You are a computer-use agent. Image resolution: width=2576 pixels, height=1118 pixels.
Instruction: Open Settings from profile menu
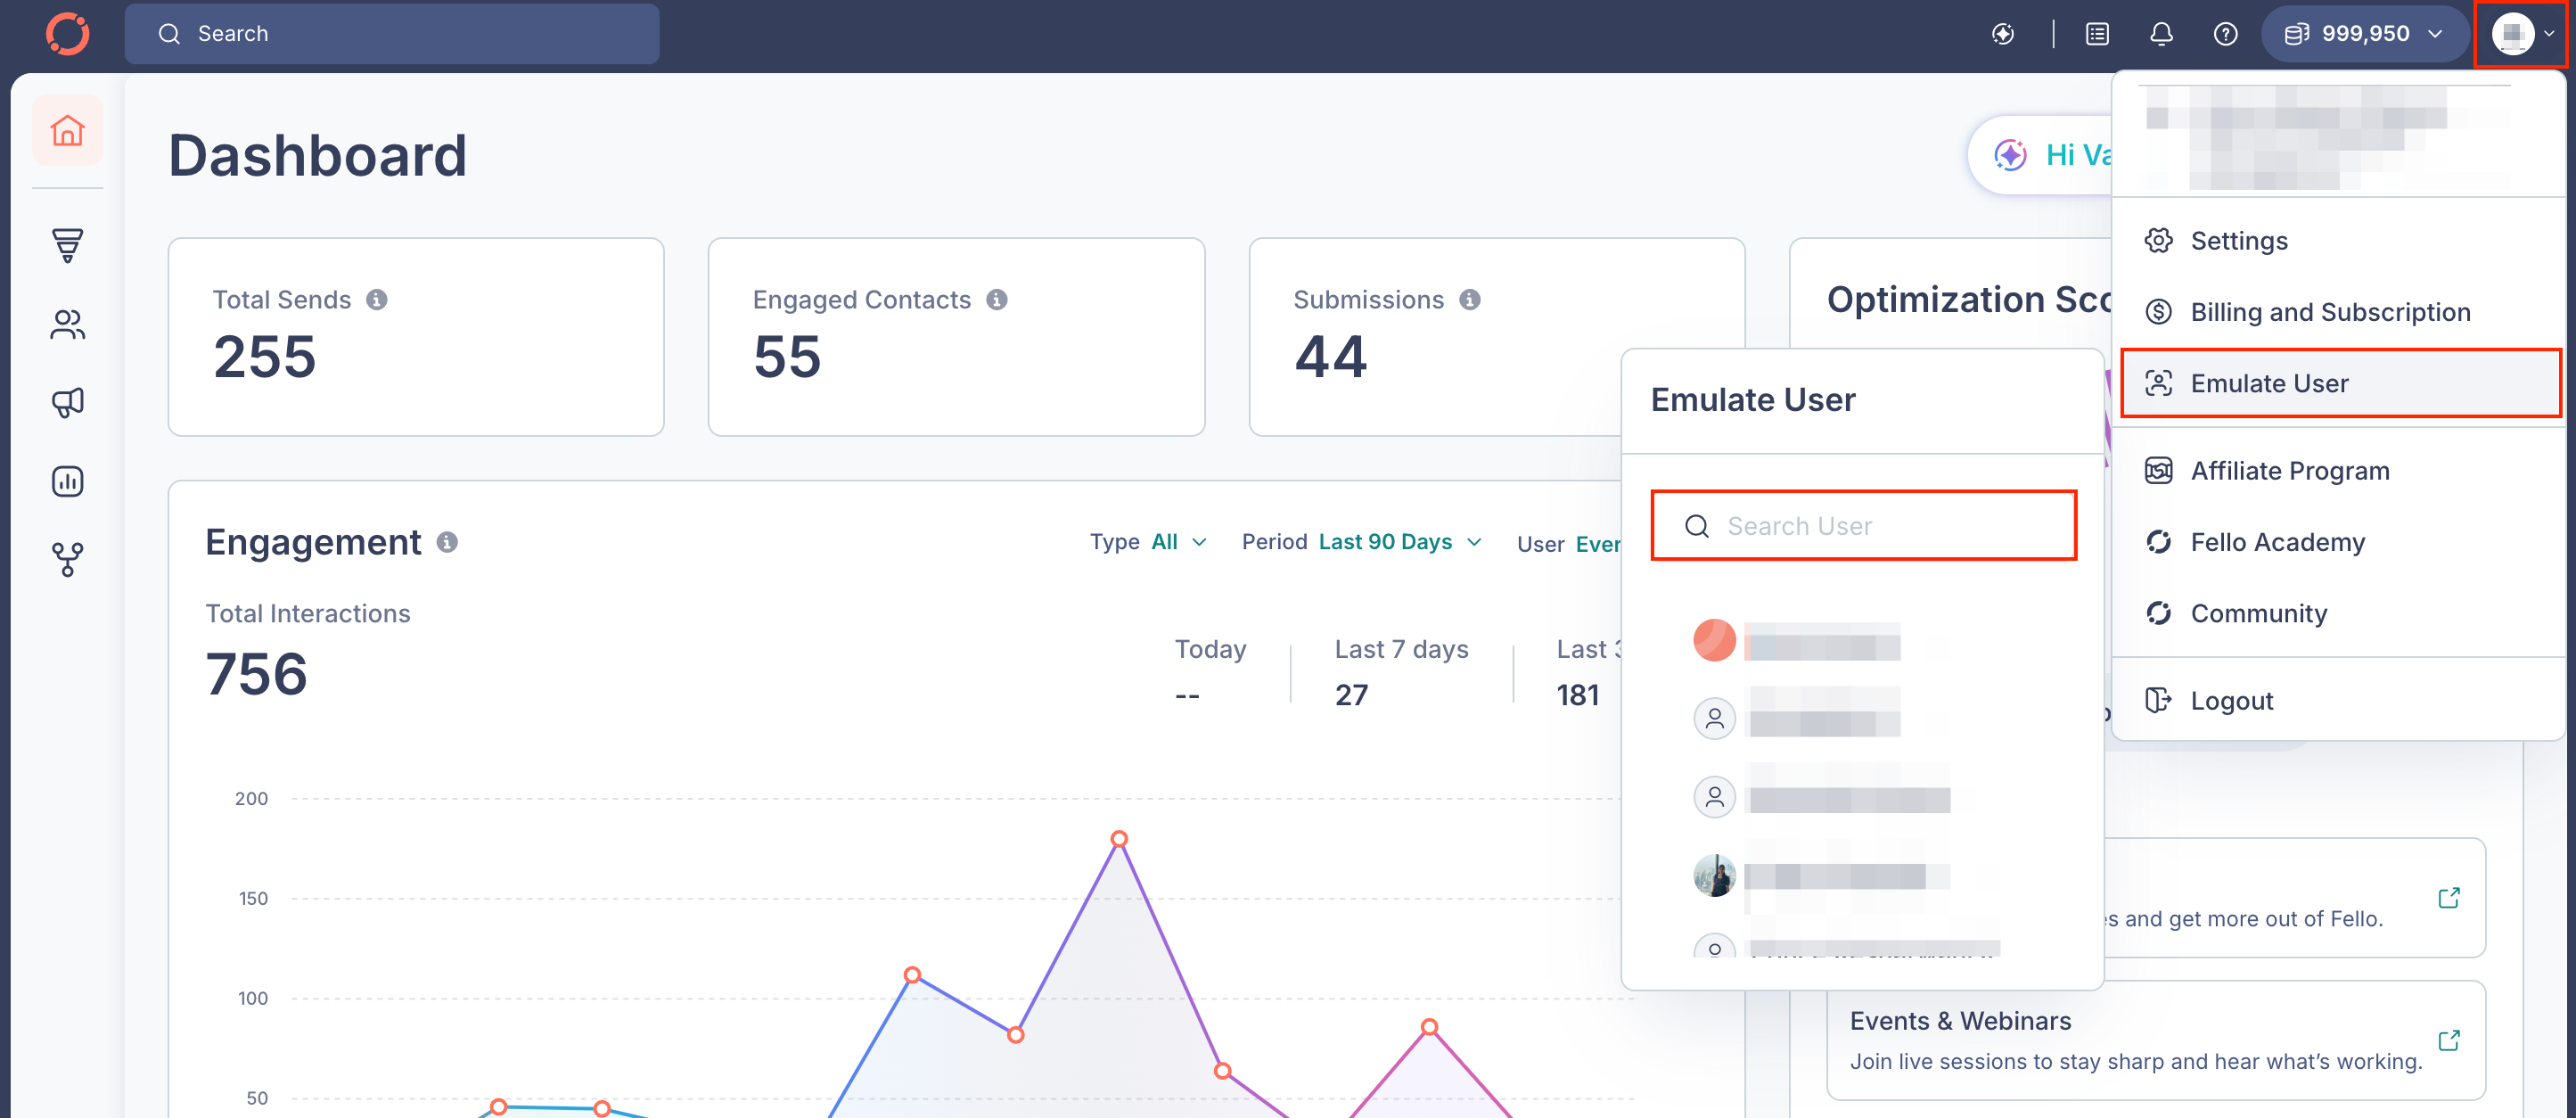click(x=2338, y=241)
